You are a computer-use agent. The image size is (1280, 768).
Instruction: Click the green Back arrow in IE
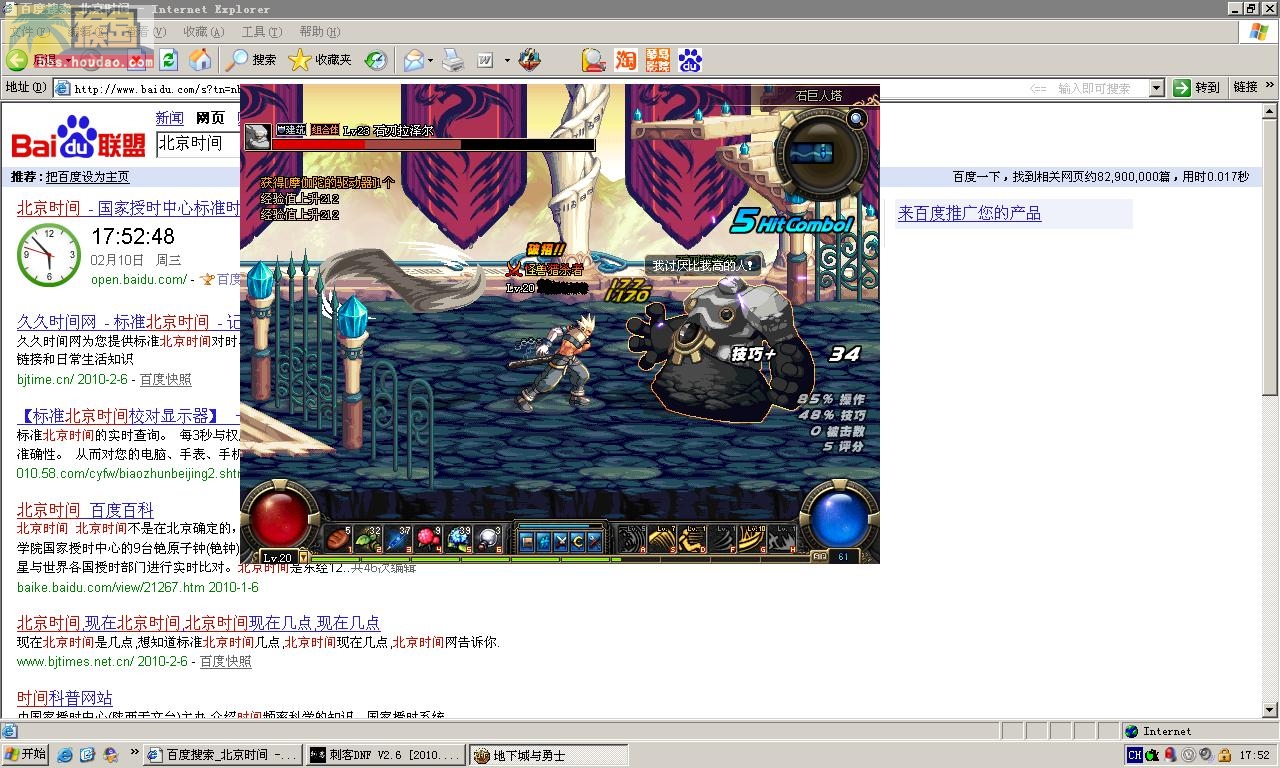[x=17, y=60]
